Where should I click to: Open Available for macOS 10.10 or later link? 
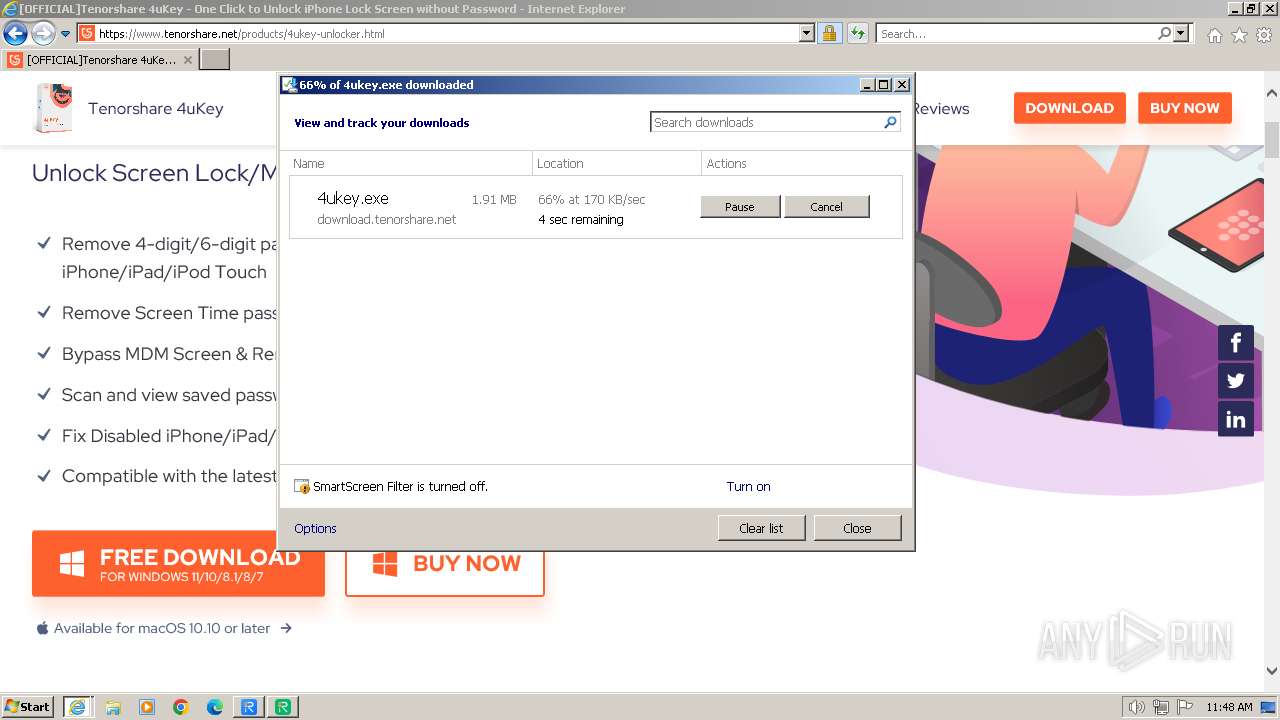click(x=164, y=628)
